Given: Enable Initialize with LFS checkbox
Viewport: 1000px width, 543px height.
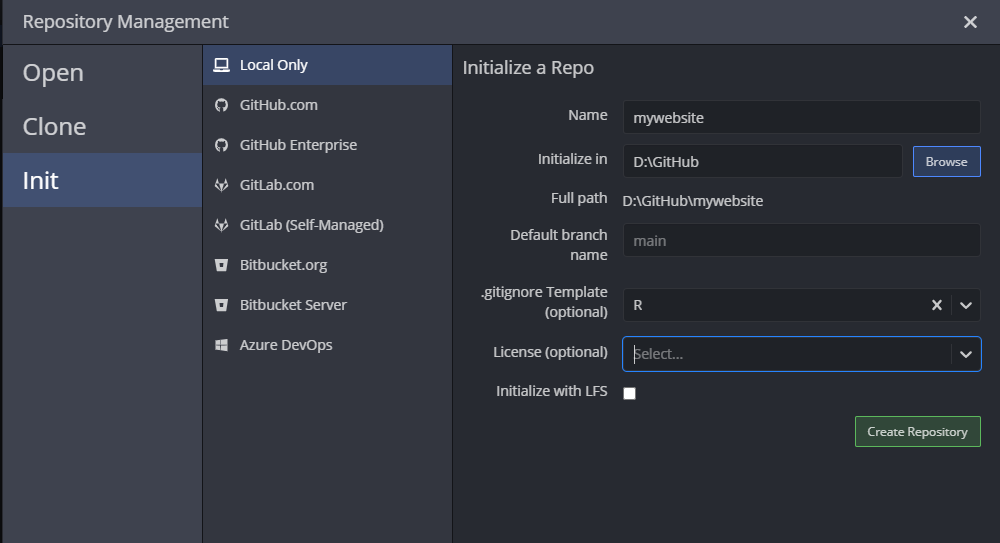Looking at the screenshot, I should click(x=629, y=393).
